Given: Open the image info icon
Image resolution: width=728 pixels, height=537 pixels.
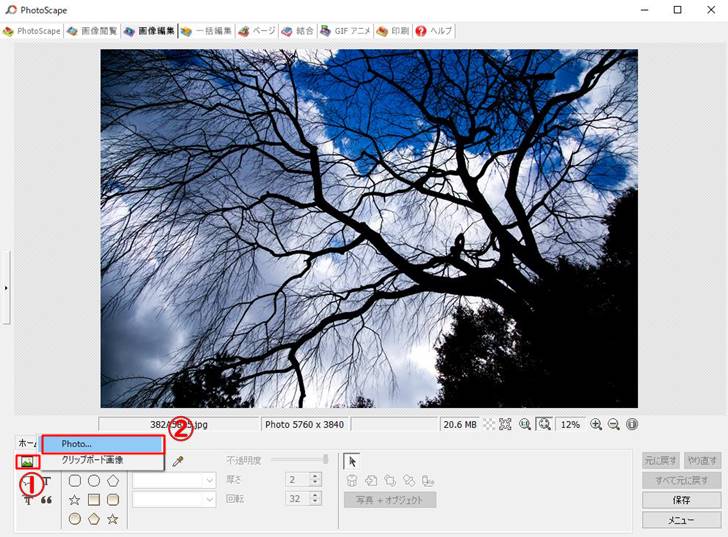Looking at the screenshot, I should (x=632, y=424).
